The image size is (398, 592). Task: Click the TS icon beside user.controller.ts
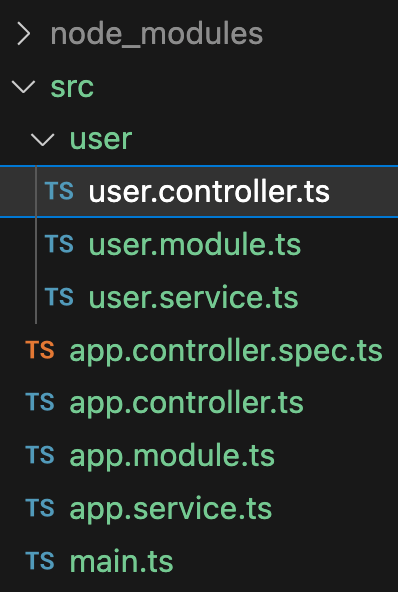click(x=59, y=191)
